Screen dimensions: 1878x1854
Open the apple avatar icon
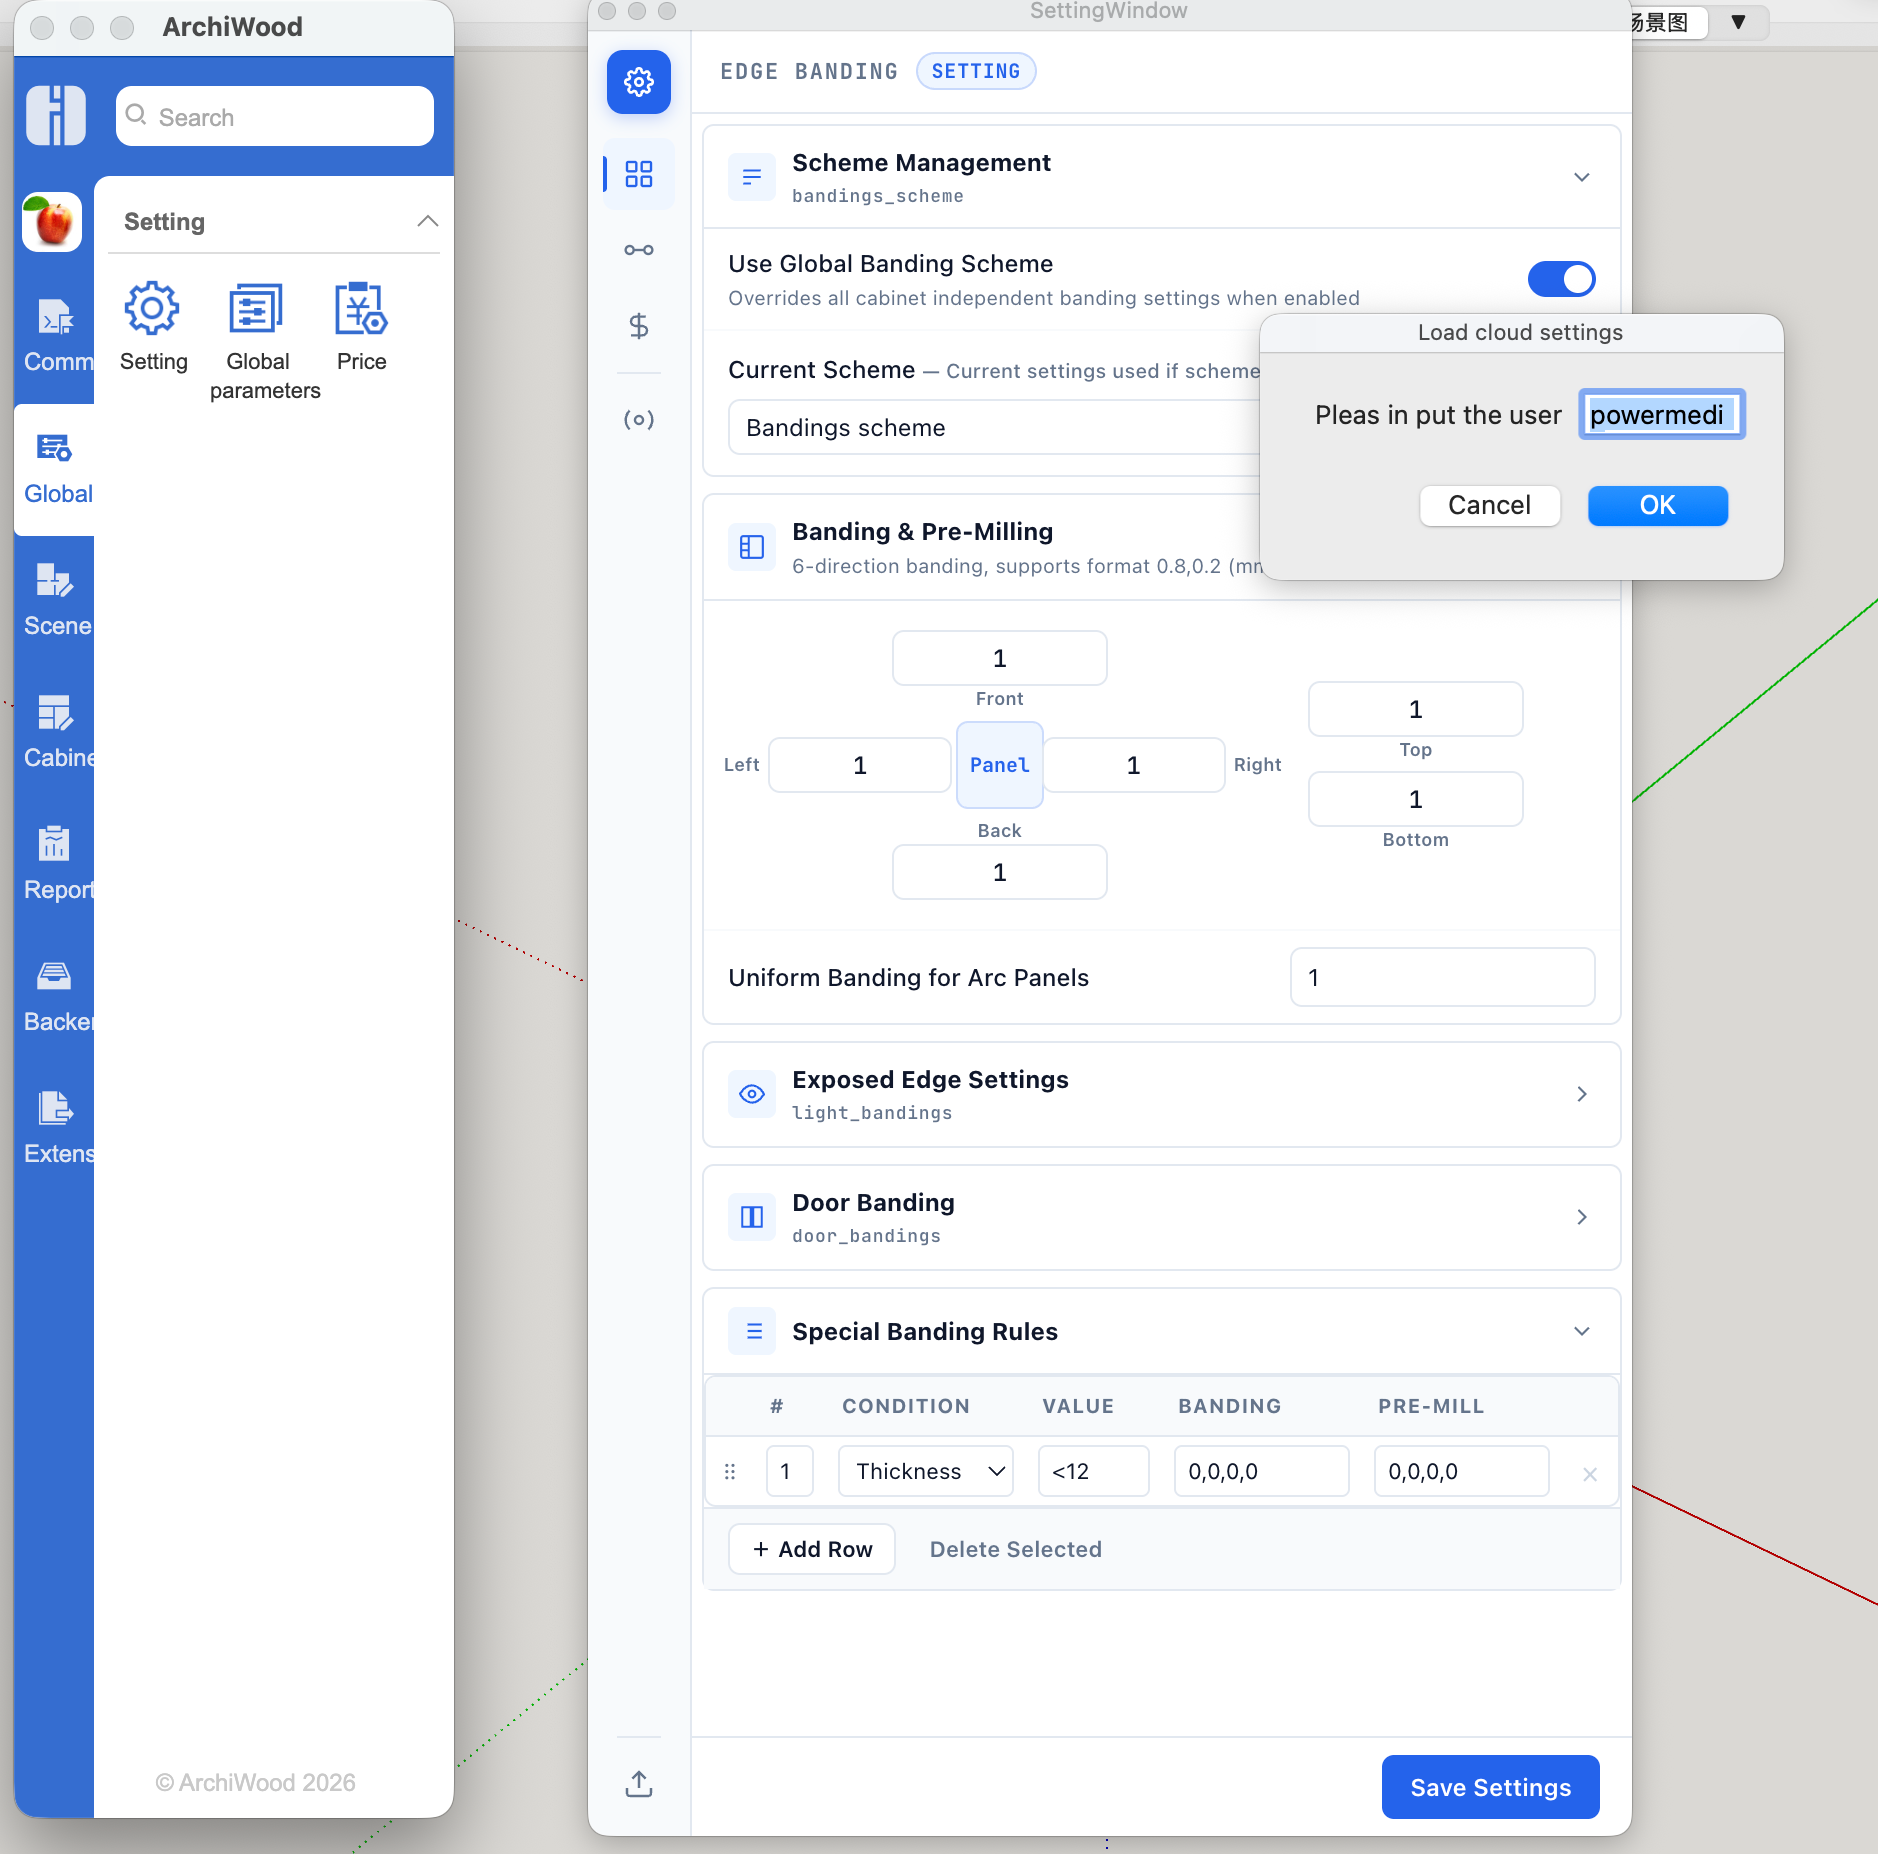52,222
